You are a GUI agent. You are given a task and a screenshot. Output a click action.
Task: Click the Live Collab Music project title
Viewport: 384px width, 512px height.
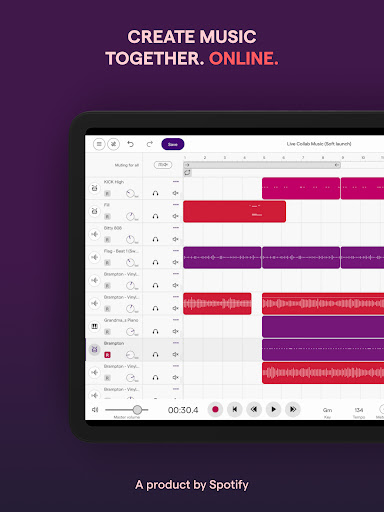pos(319,144)
